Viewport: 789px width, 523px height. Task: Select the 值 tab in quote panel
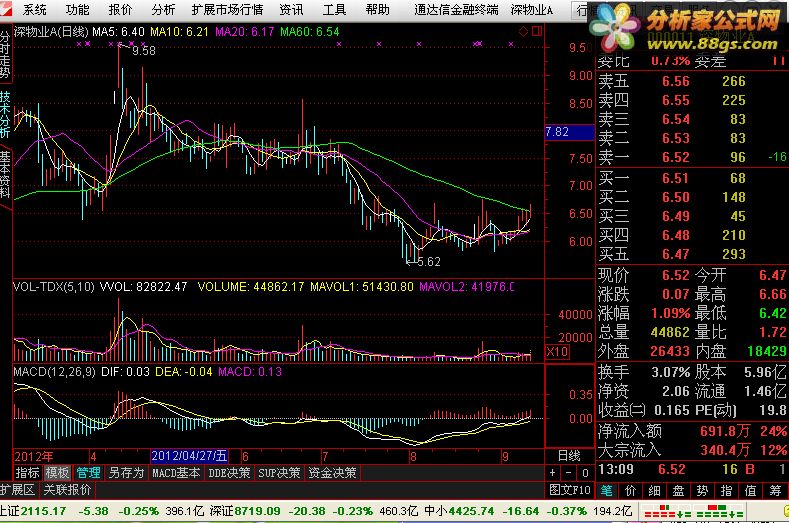[x=750, y=490]
